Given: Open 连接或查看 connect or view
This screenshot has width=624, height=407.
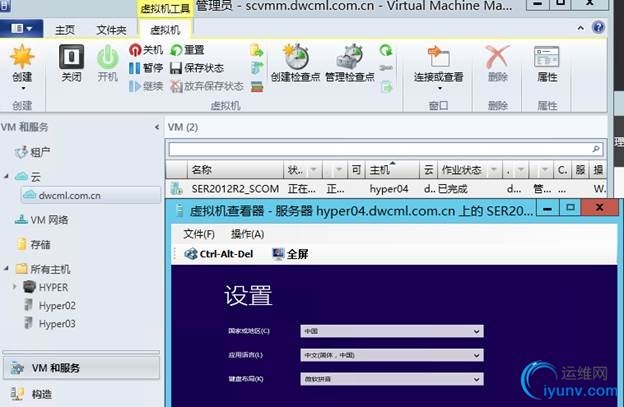Looking at the screenshot, I should 438,68.
